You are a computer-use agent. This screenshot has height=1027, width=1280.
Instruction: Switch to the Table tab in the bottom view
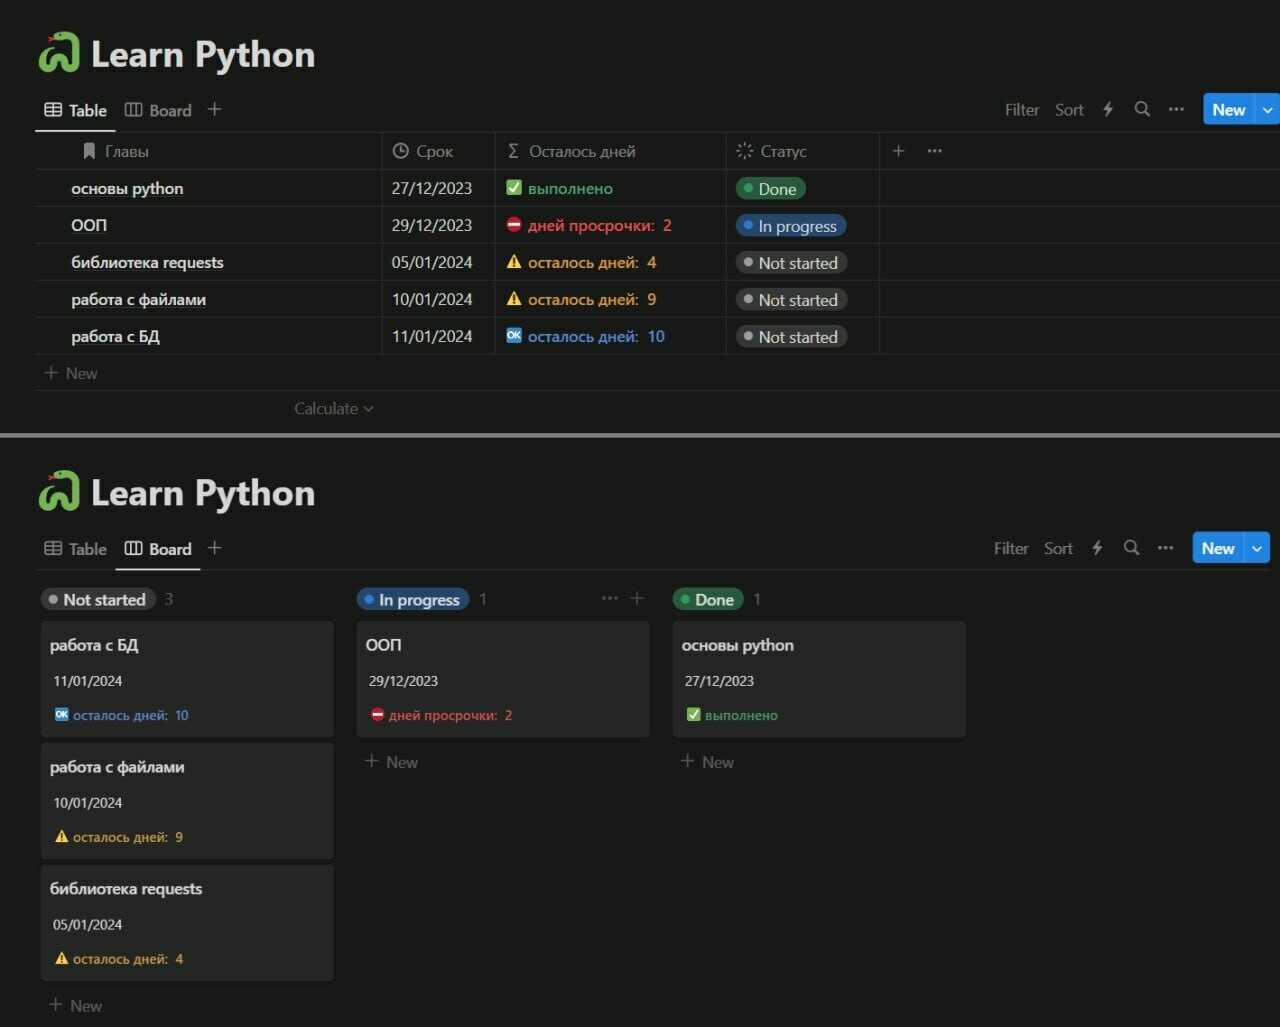(x=76, y=549)
